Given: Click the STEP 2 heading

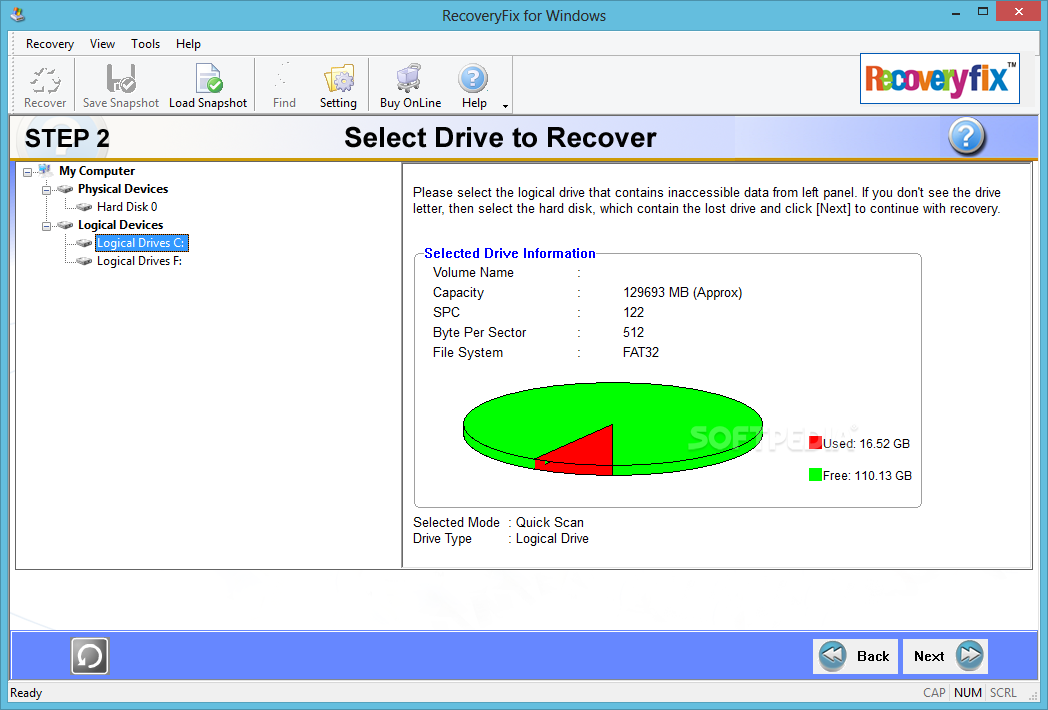Looking at the screenshot, I should [67, 138].
